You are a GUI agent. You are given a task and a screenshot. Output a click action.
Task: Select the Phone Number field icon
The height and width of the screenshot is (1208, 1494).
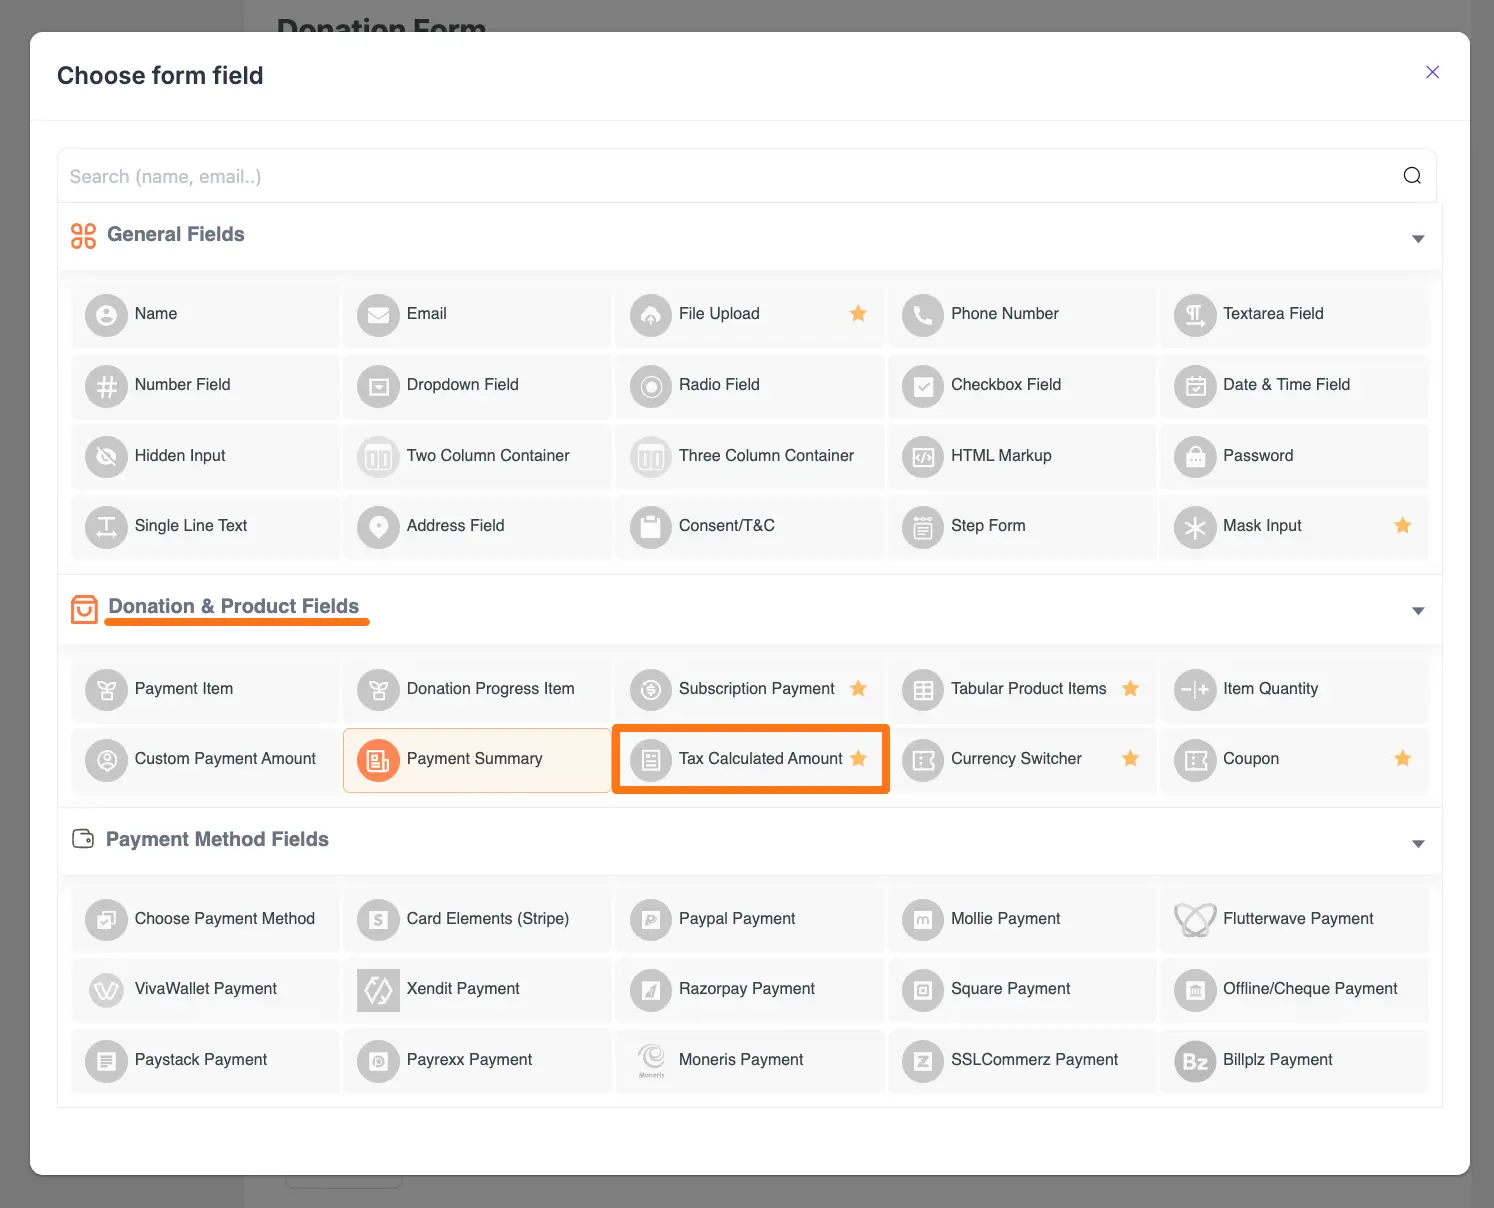point(922,314)
